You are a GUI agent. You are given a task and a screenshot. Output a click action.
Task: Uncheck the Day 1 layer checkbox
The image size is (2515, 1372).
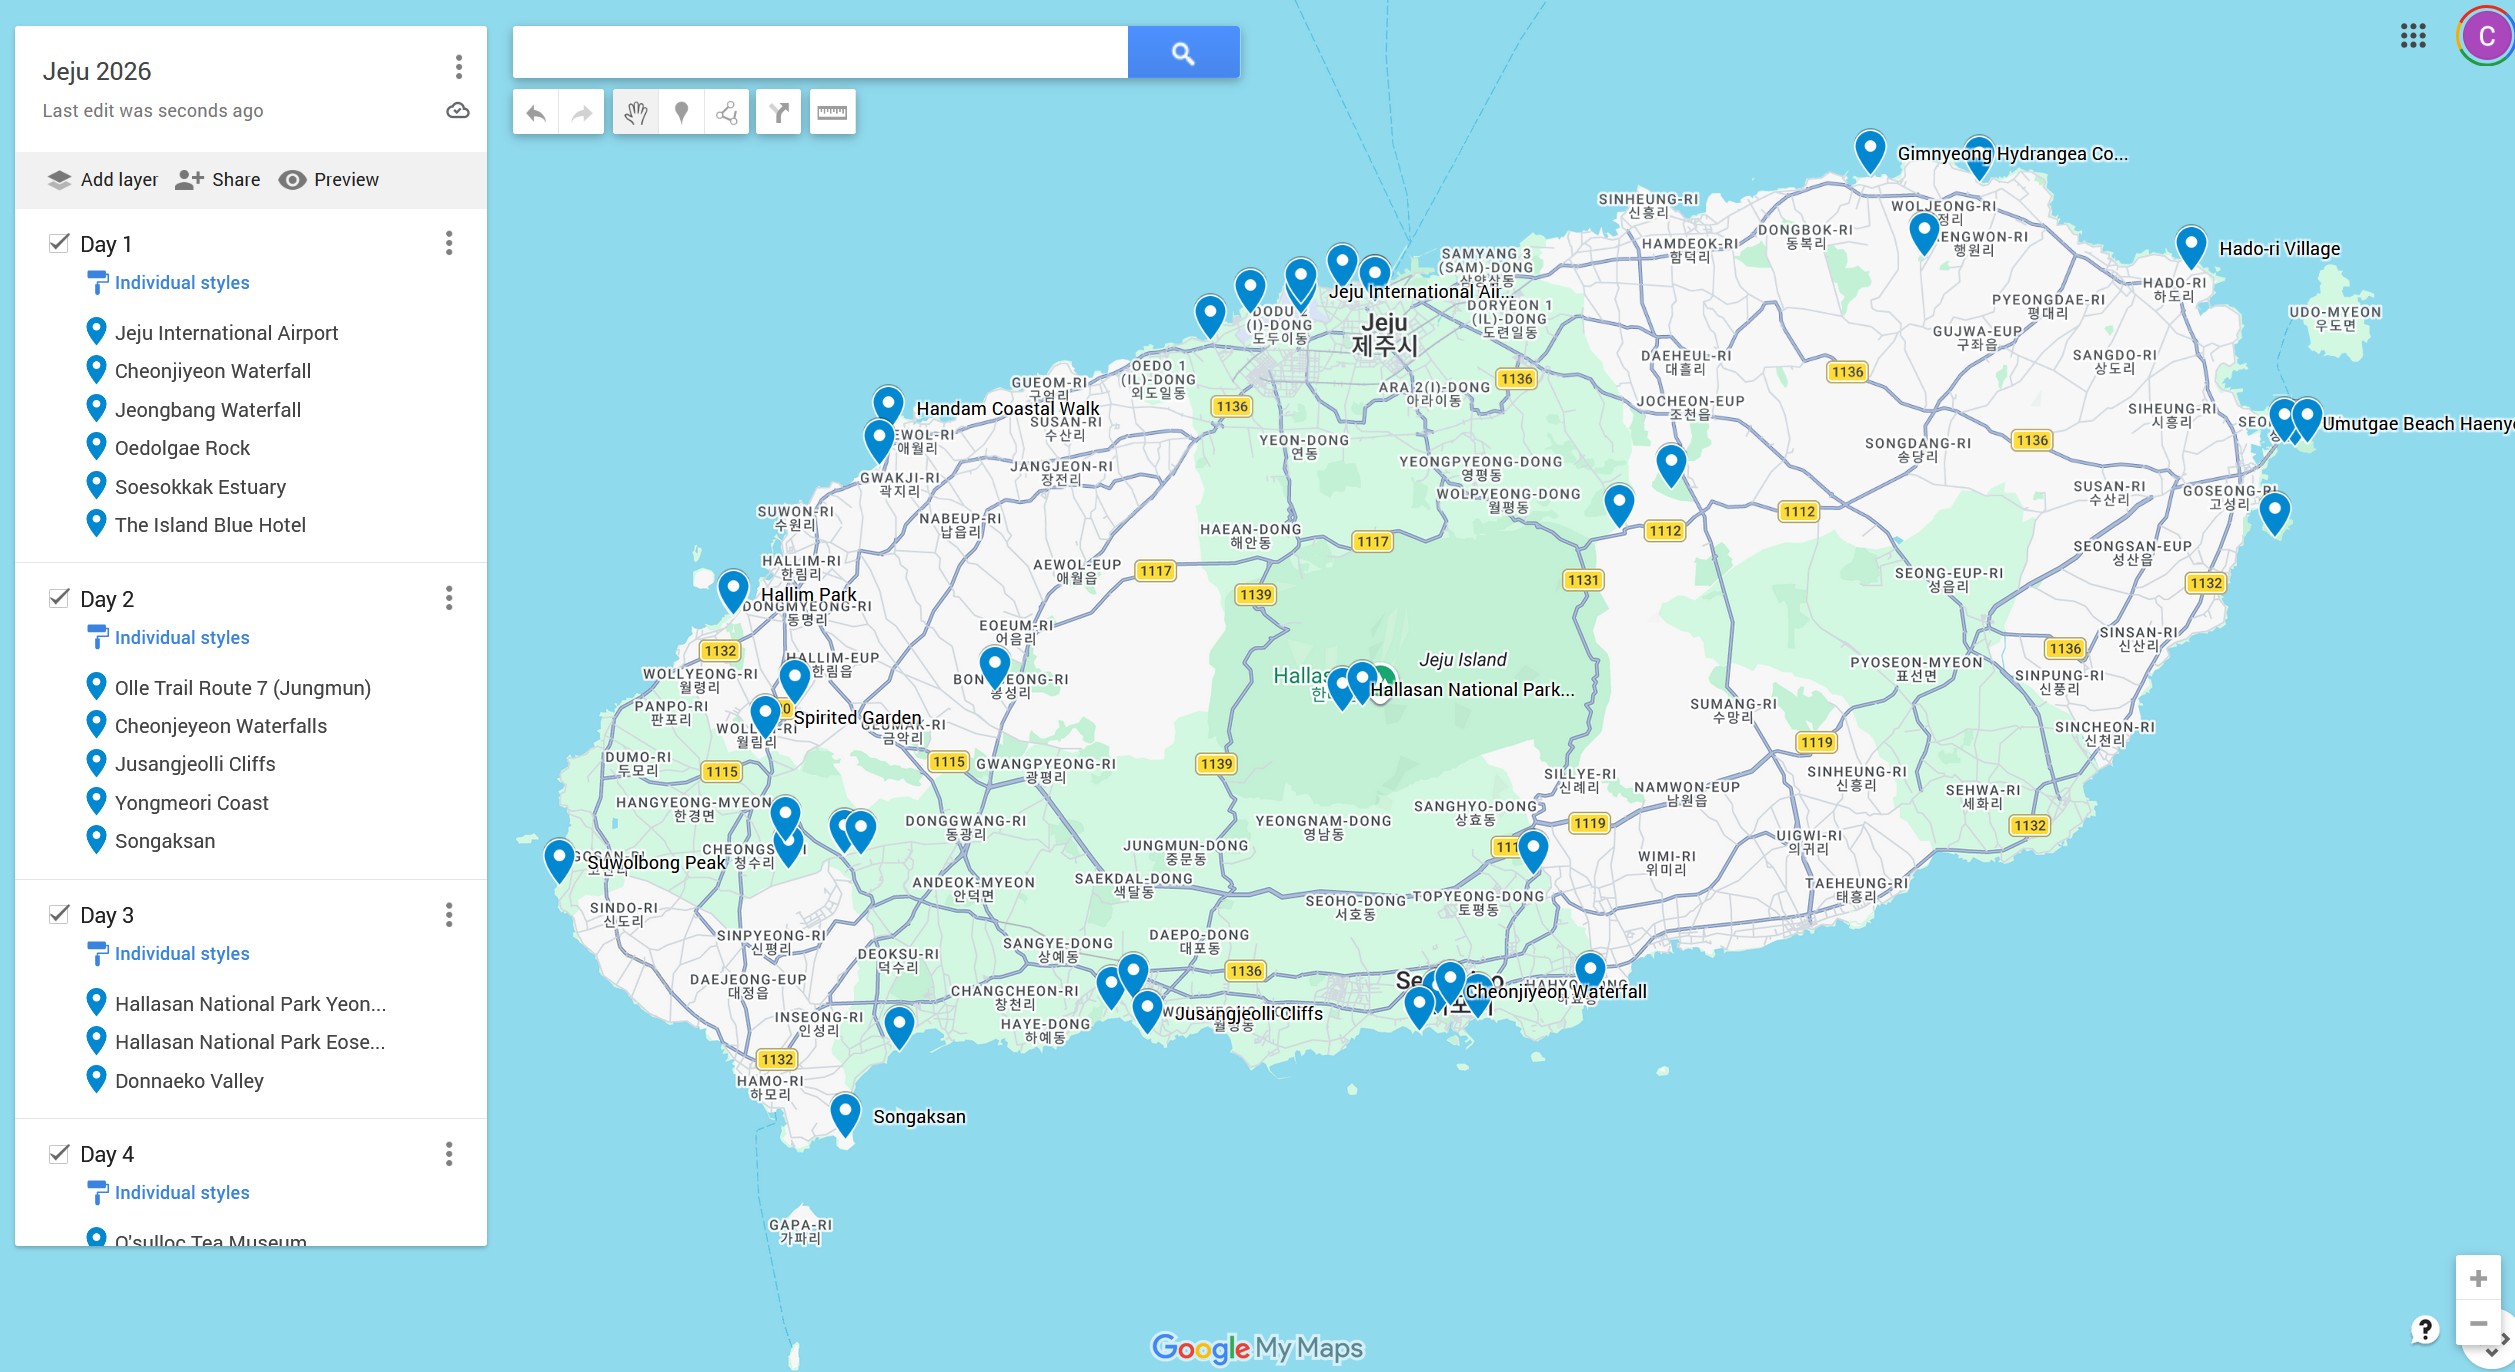point(59,243)
